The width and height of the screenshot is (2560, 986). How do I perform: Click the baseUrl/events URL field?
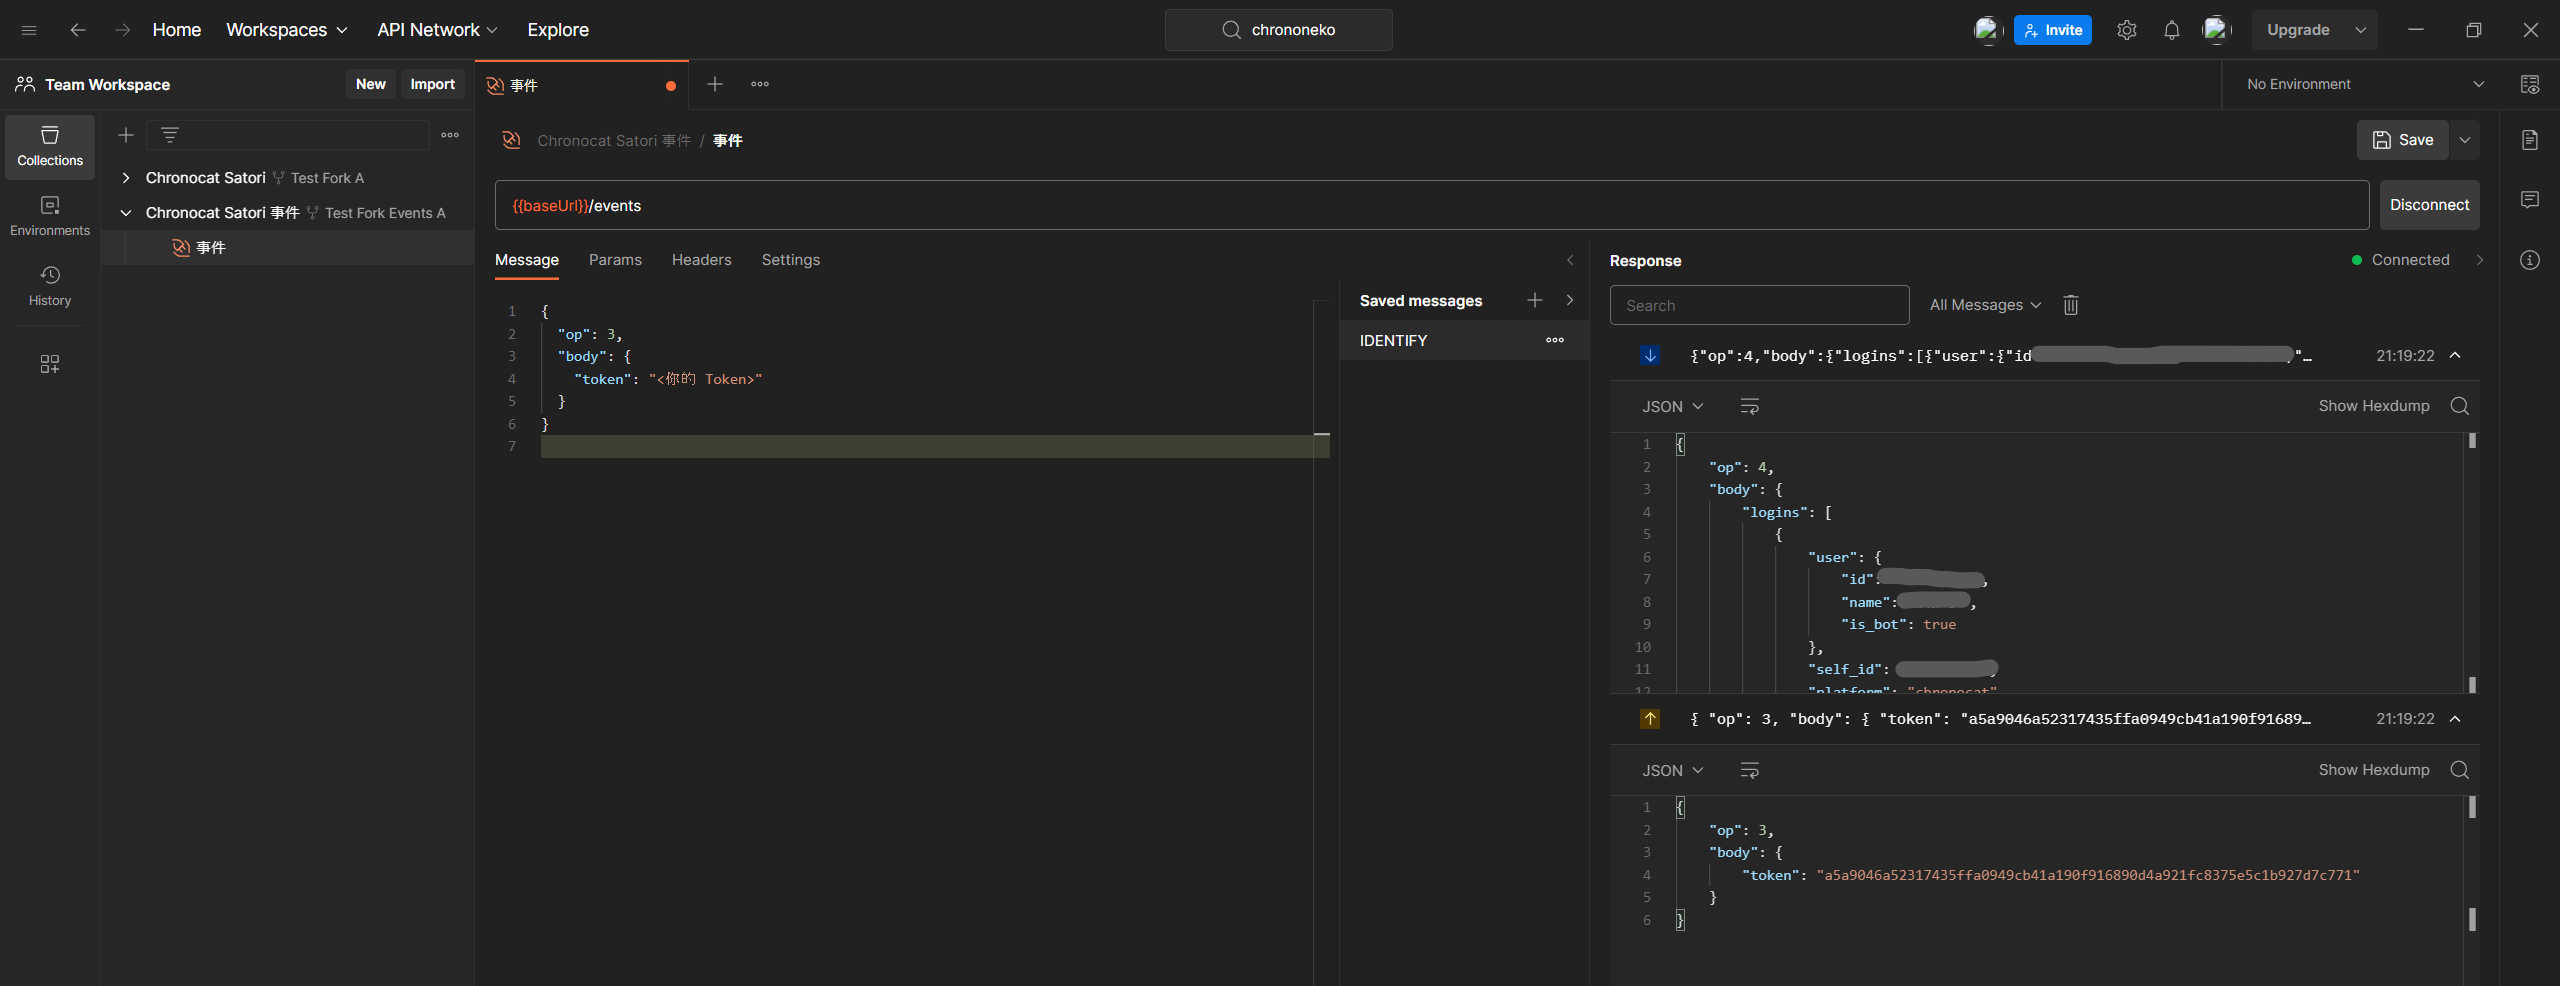1432,205
